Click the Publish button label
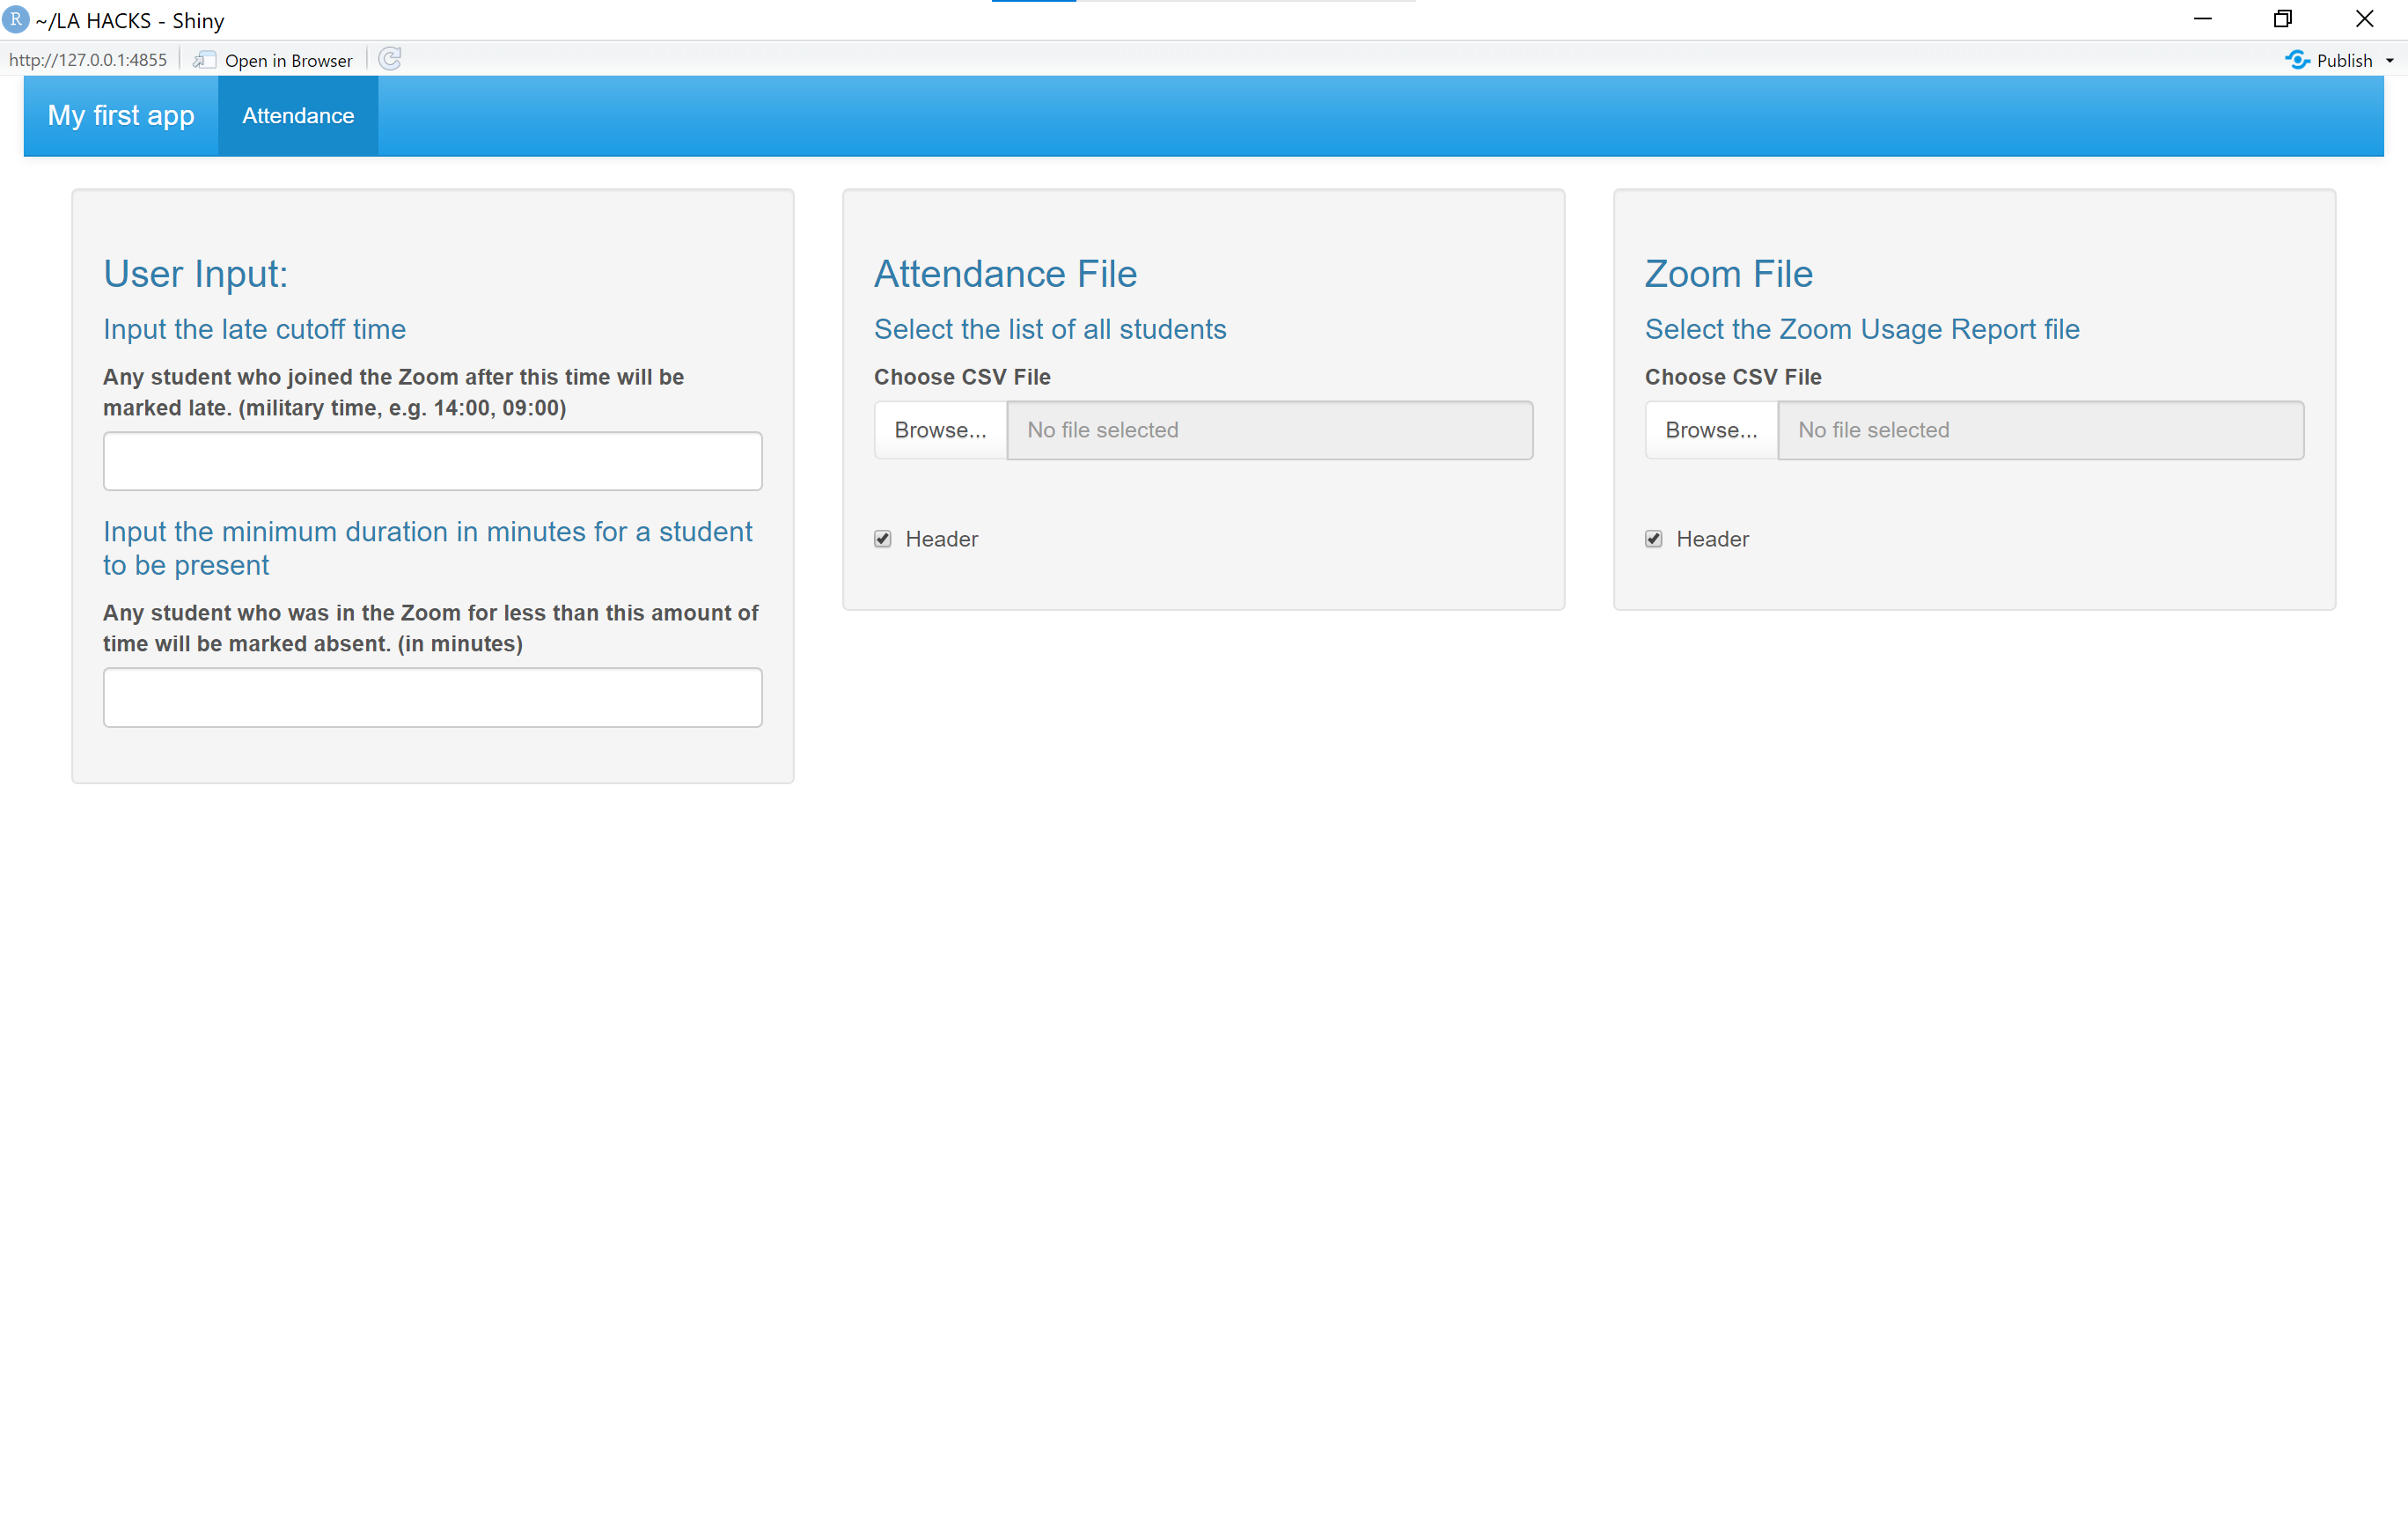The height and width of the screenshot is (1535, 2408). 2344,61
